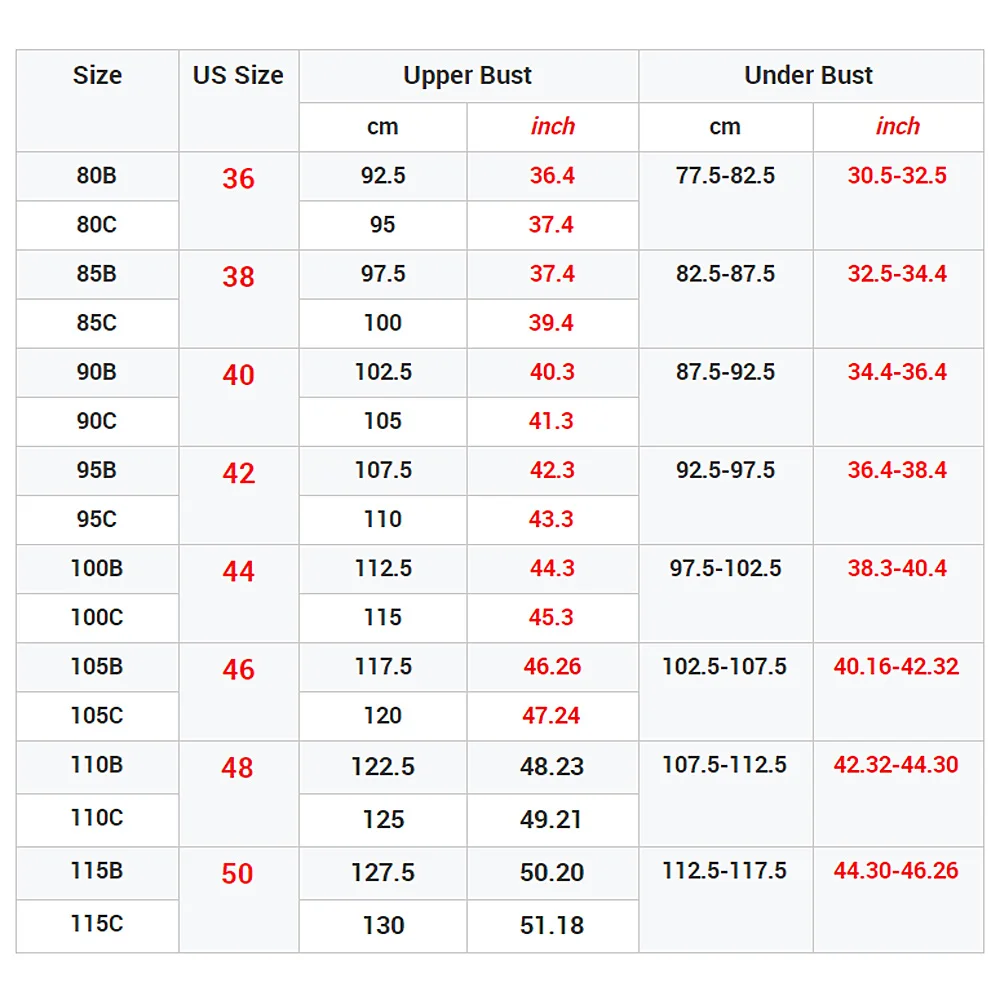The width and height of the screenshot is (1000, 1000).
Task: Click the 36.4-38.4 inch range cell
Action: click(897, 470)
